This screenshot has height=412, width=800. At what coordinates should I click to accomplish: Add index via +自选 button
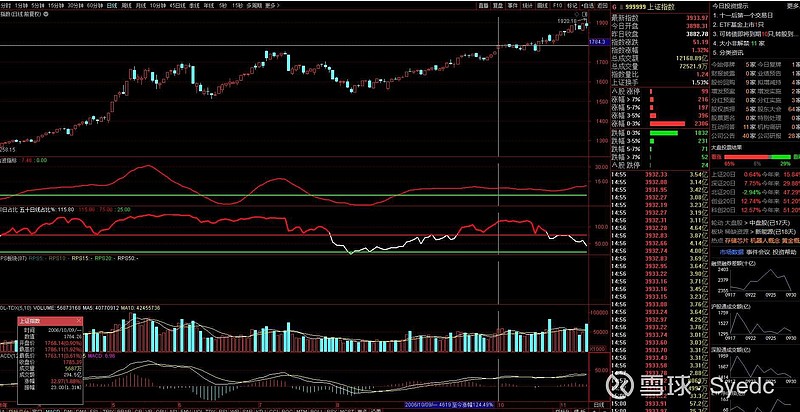(x=588, y=5)
